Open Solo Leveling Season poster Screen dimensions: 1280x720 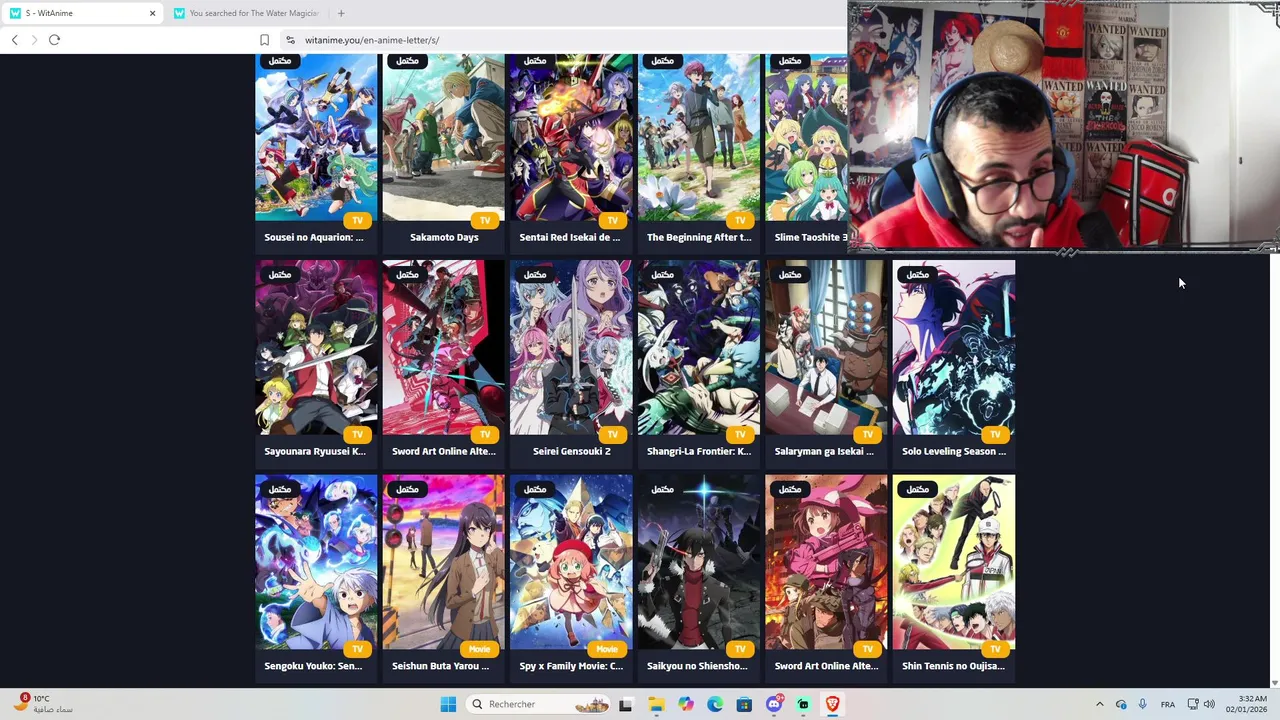(954, 348)
